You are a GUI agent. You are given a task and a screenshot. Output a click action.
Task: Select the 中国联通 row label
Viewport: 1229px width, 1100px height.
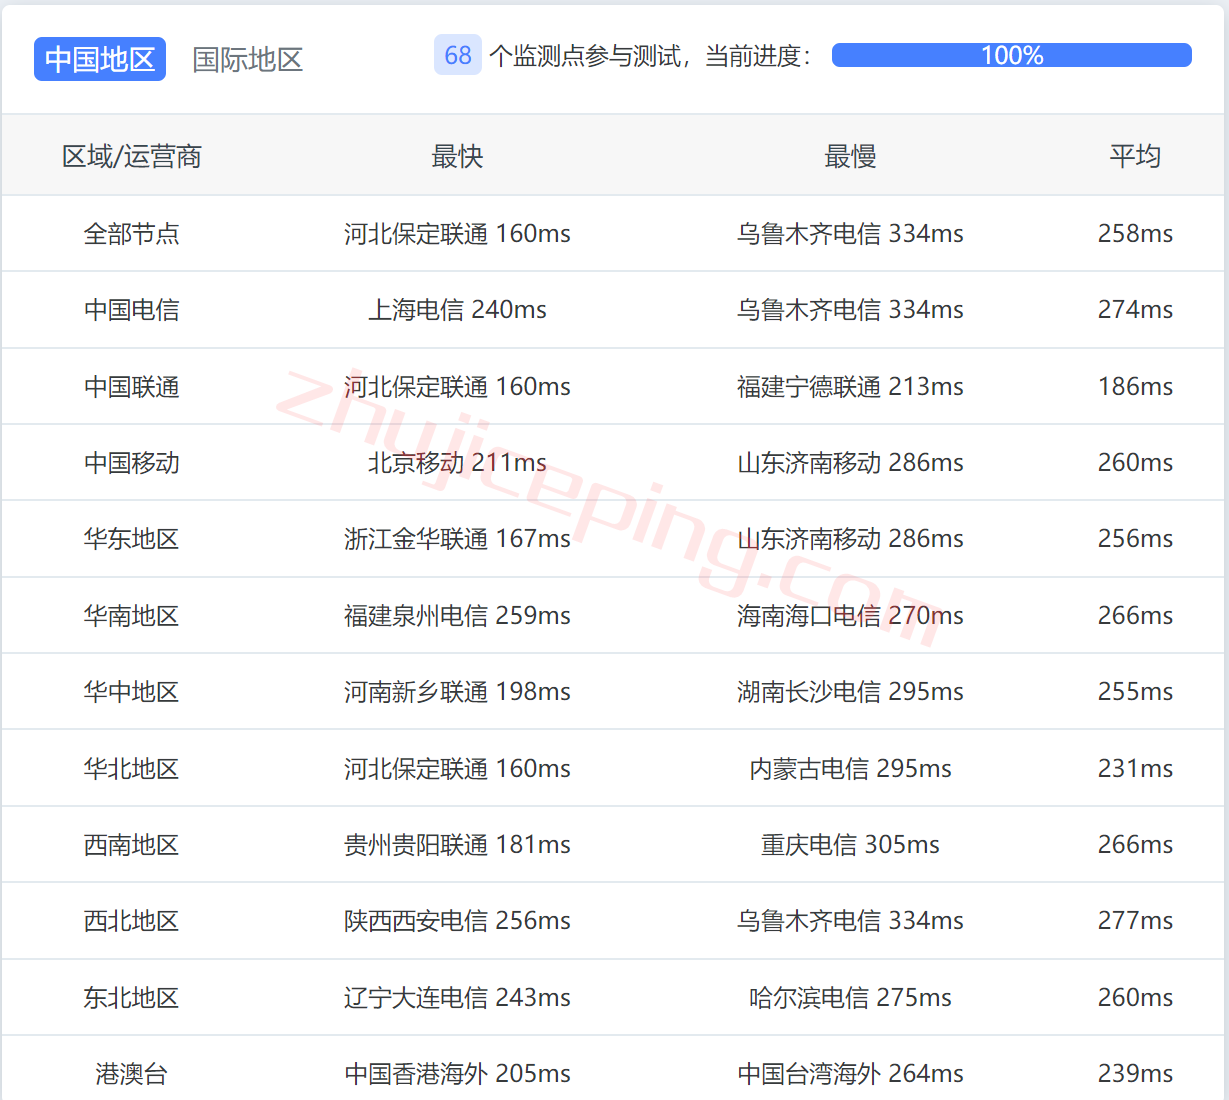132,386
